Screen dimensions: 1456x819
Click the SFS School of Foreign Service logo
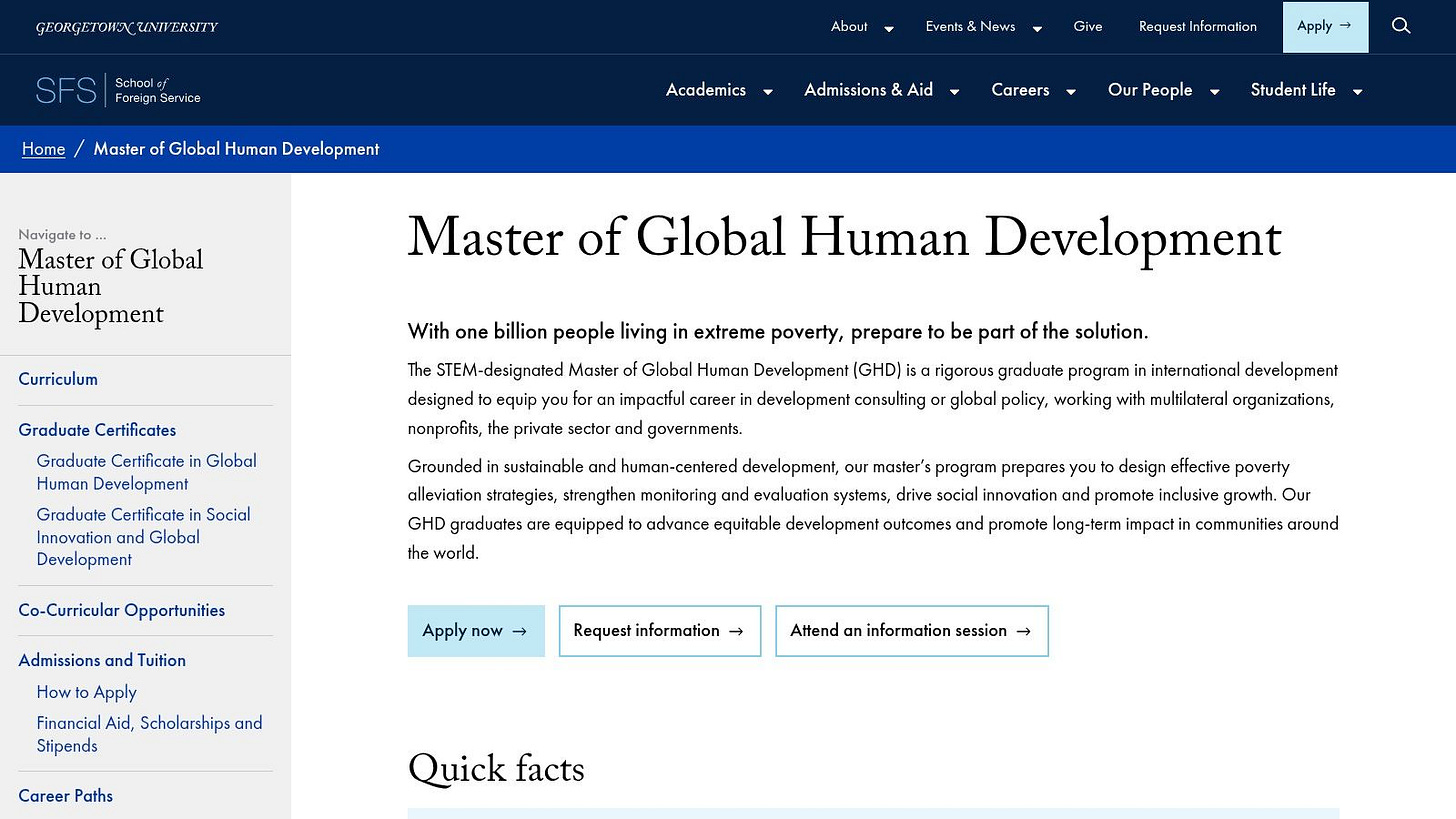117,89
